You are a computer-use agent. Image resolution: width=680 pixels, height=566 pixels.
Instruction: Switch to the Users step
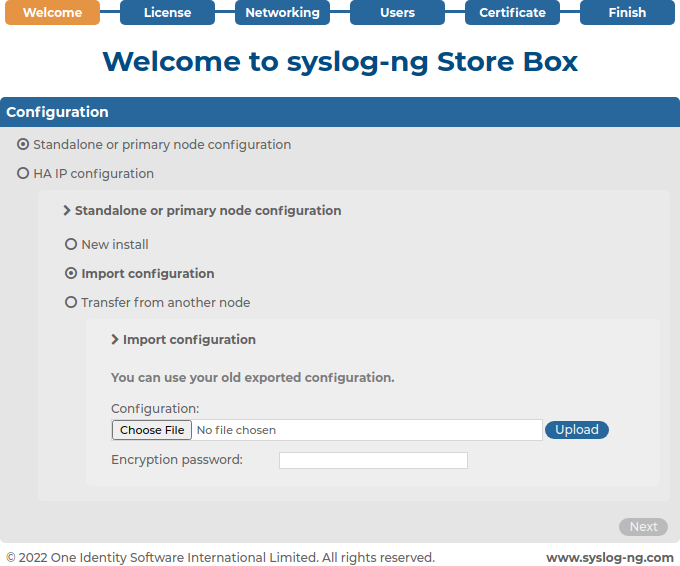point(397,13)
